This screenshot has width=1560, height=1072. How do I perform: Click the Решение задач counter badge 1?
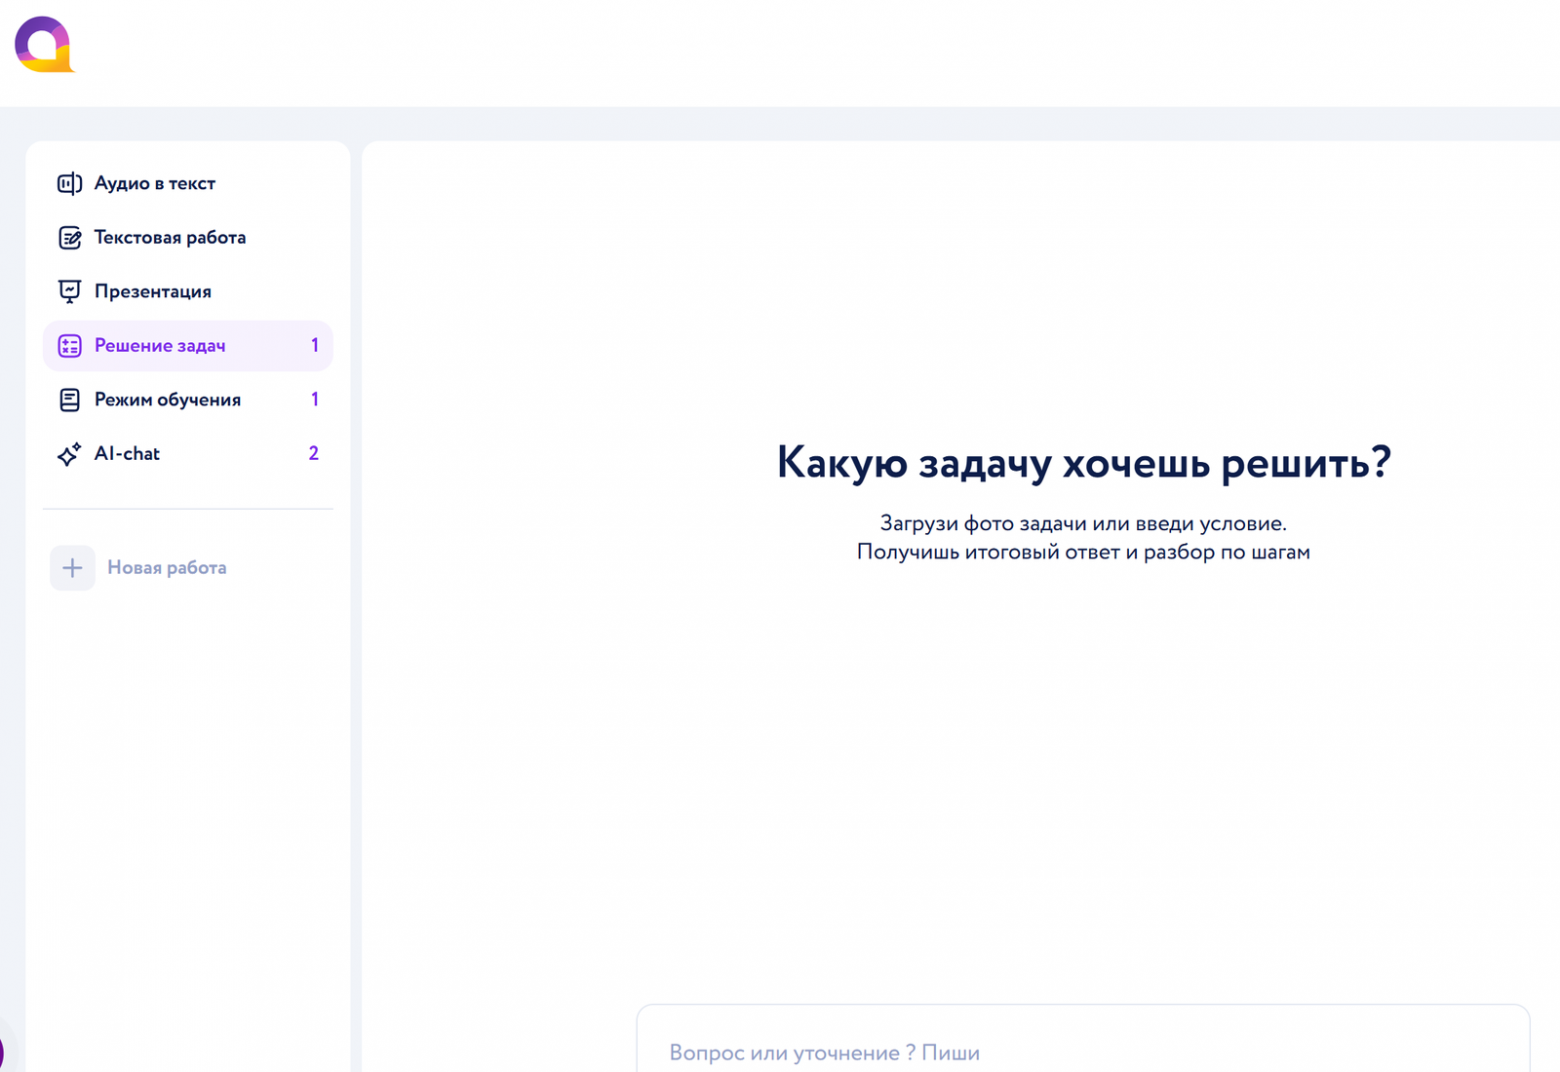point(315,346)
